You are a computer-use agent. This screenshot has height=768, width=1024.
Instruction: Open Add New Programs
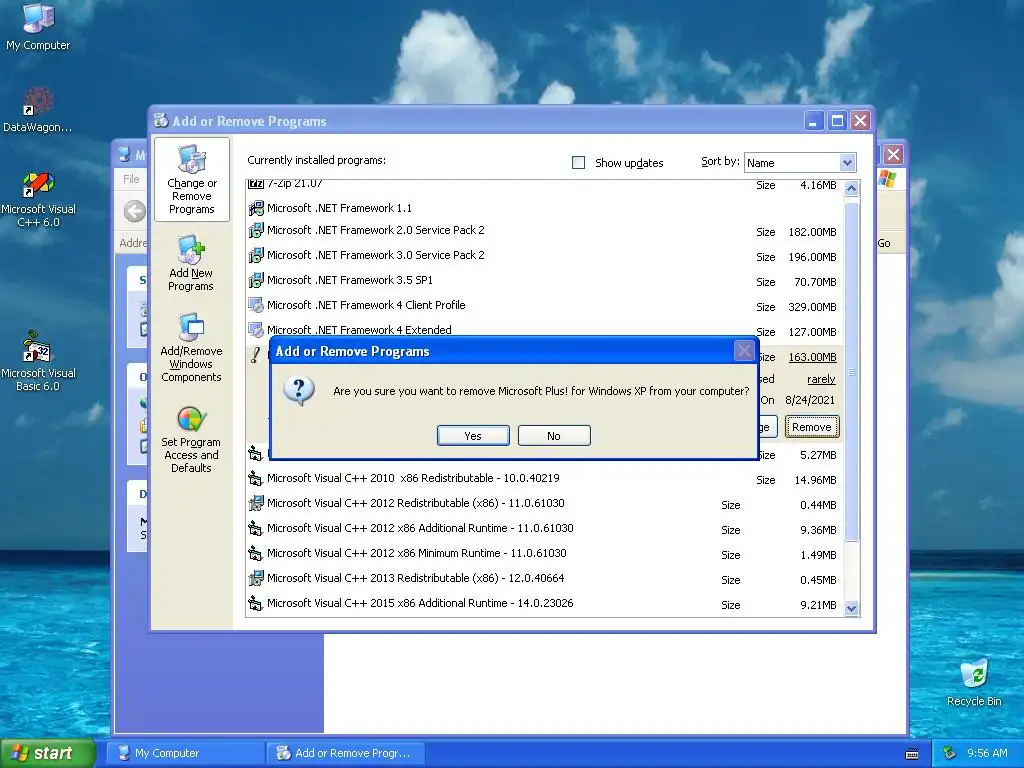coord(191,263)
